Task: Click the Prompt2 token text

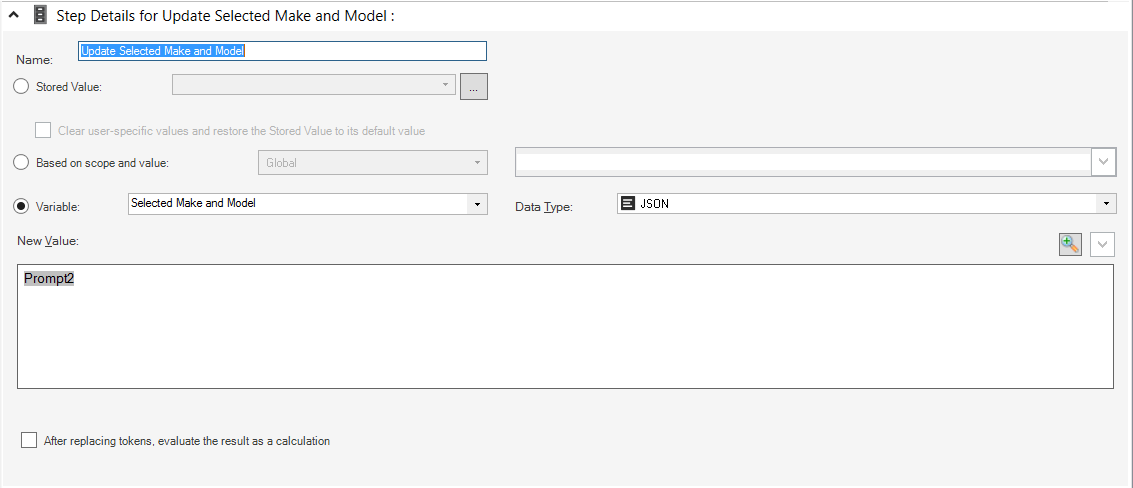Action: click(49, 278)
